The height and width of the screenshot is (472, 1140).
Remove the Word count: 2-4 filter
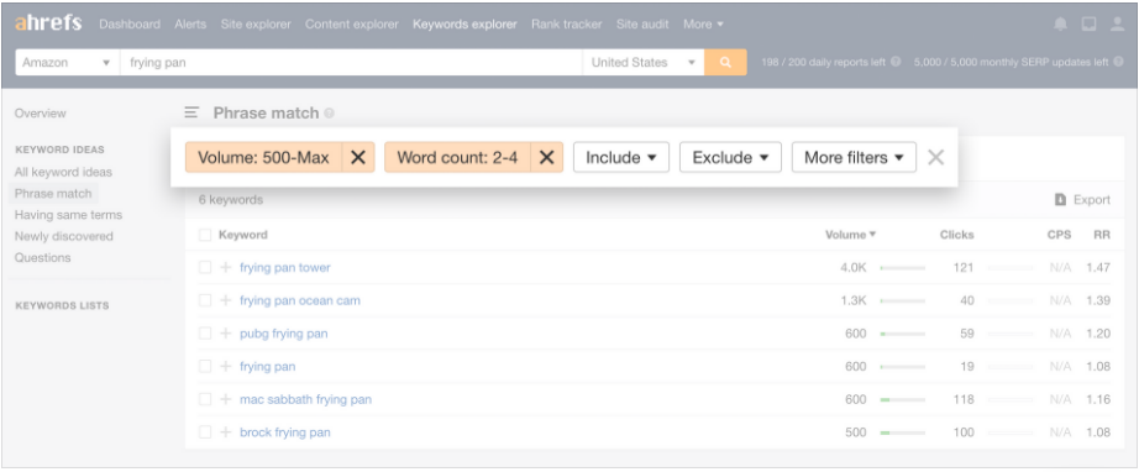[547, 157]
